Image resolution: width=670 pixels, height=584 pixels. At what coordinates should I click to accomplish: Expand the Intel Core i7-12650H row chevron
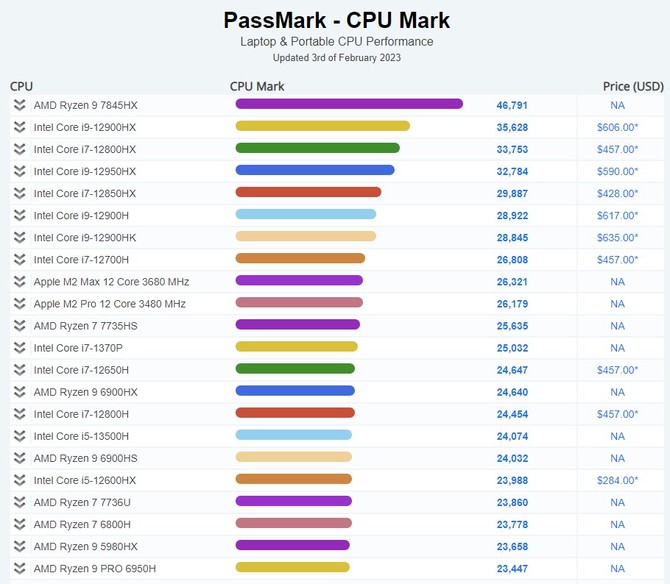(x=19, y=370)
